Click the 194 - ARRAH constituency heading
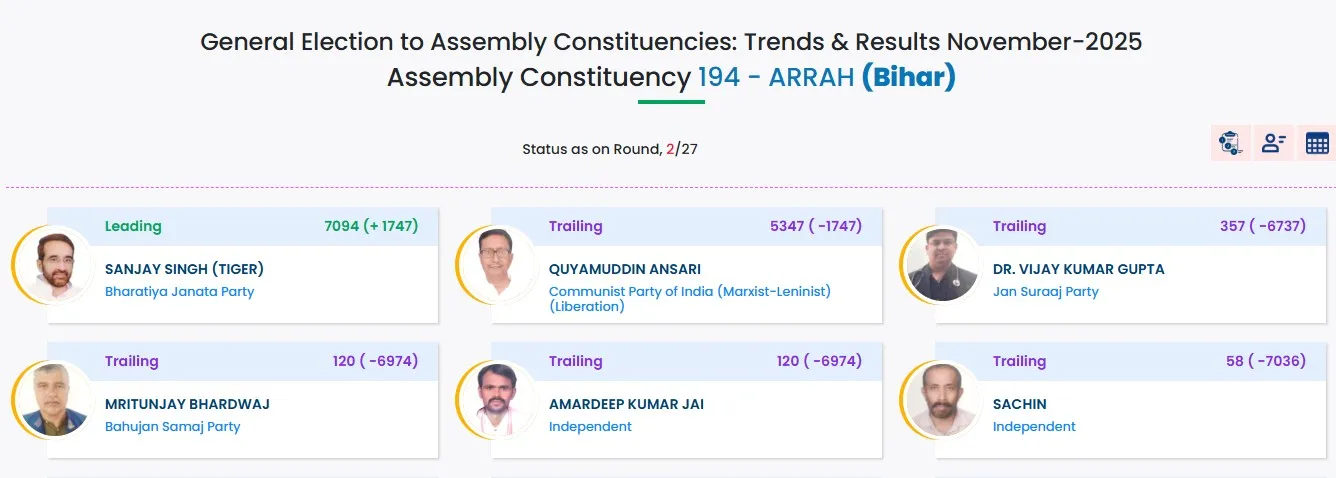 tap(775, 77)
